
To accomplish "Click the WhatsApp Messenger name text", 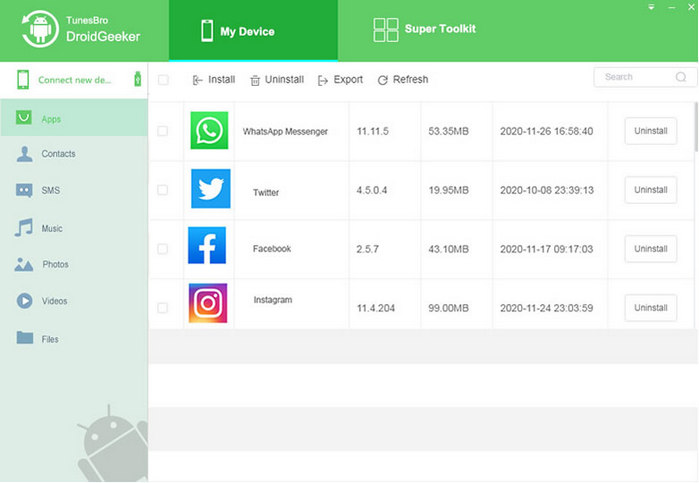I will pyautogui.click(x=285, y=132).
